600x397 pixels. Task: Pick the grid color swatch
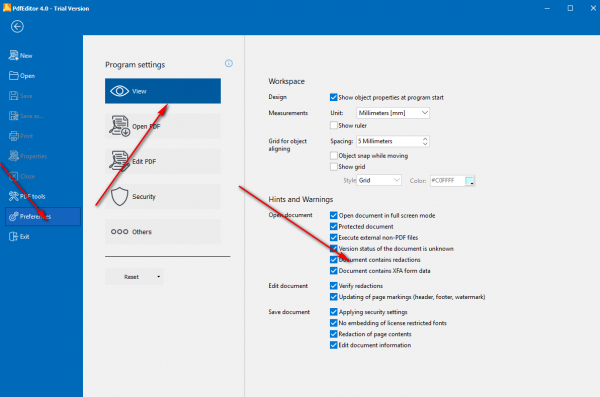point(470,181)
